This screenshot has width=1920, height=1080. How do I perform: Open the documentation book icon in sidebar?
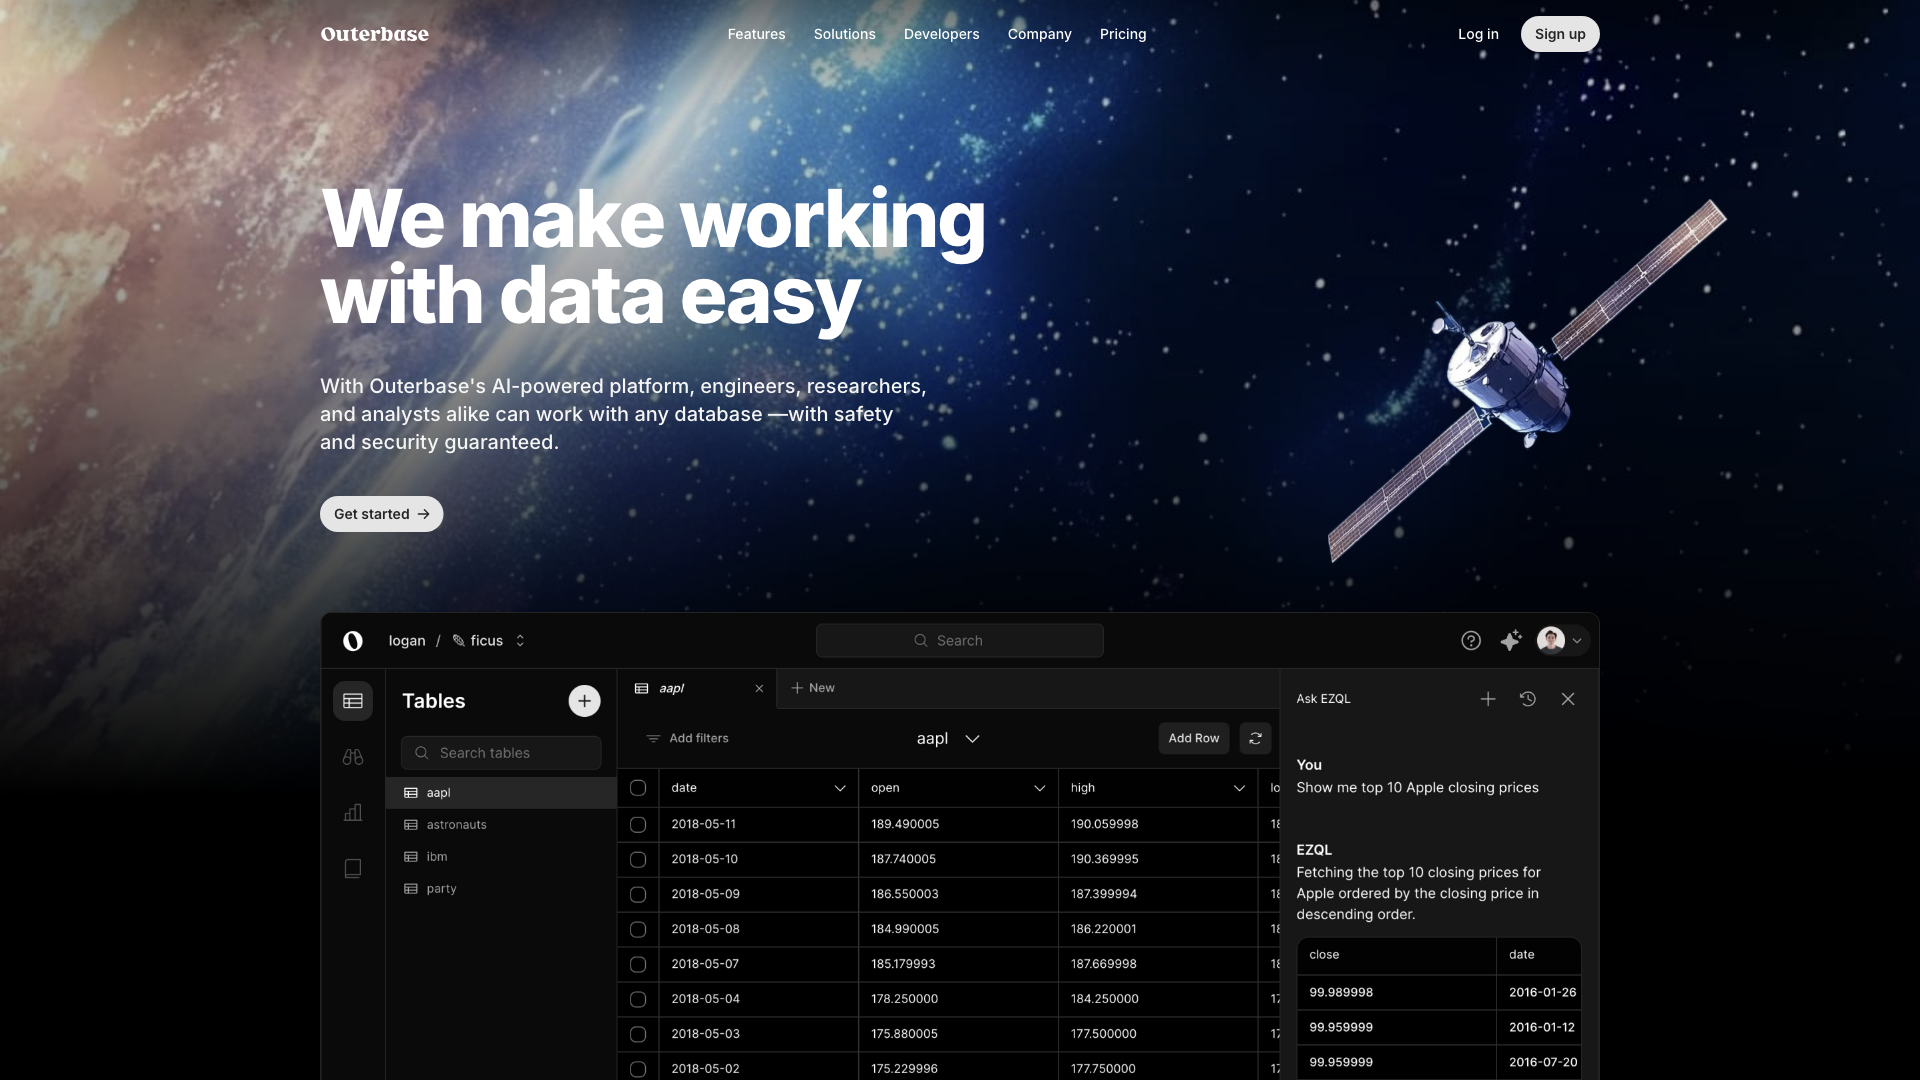point(353,869)
